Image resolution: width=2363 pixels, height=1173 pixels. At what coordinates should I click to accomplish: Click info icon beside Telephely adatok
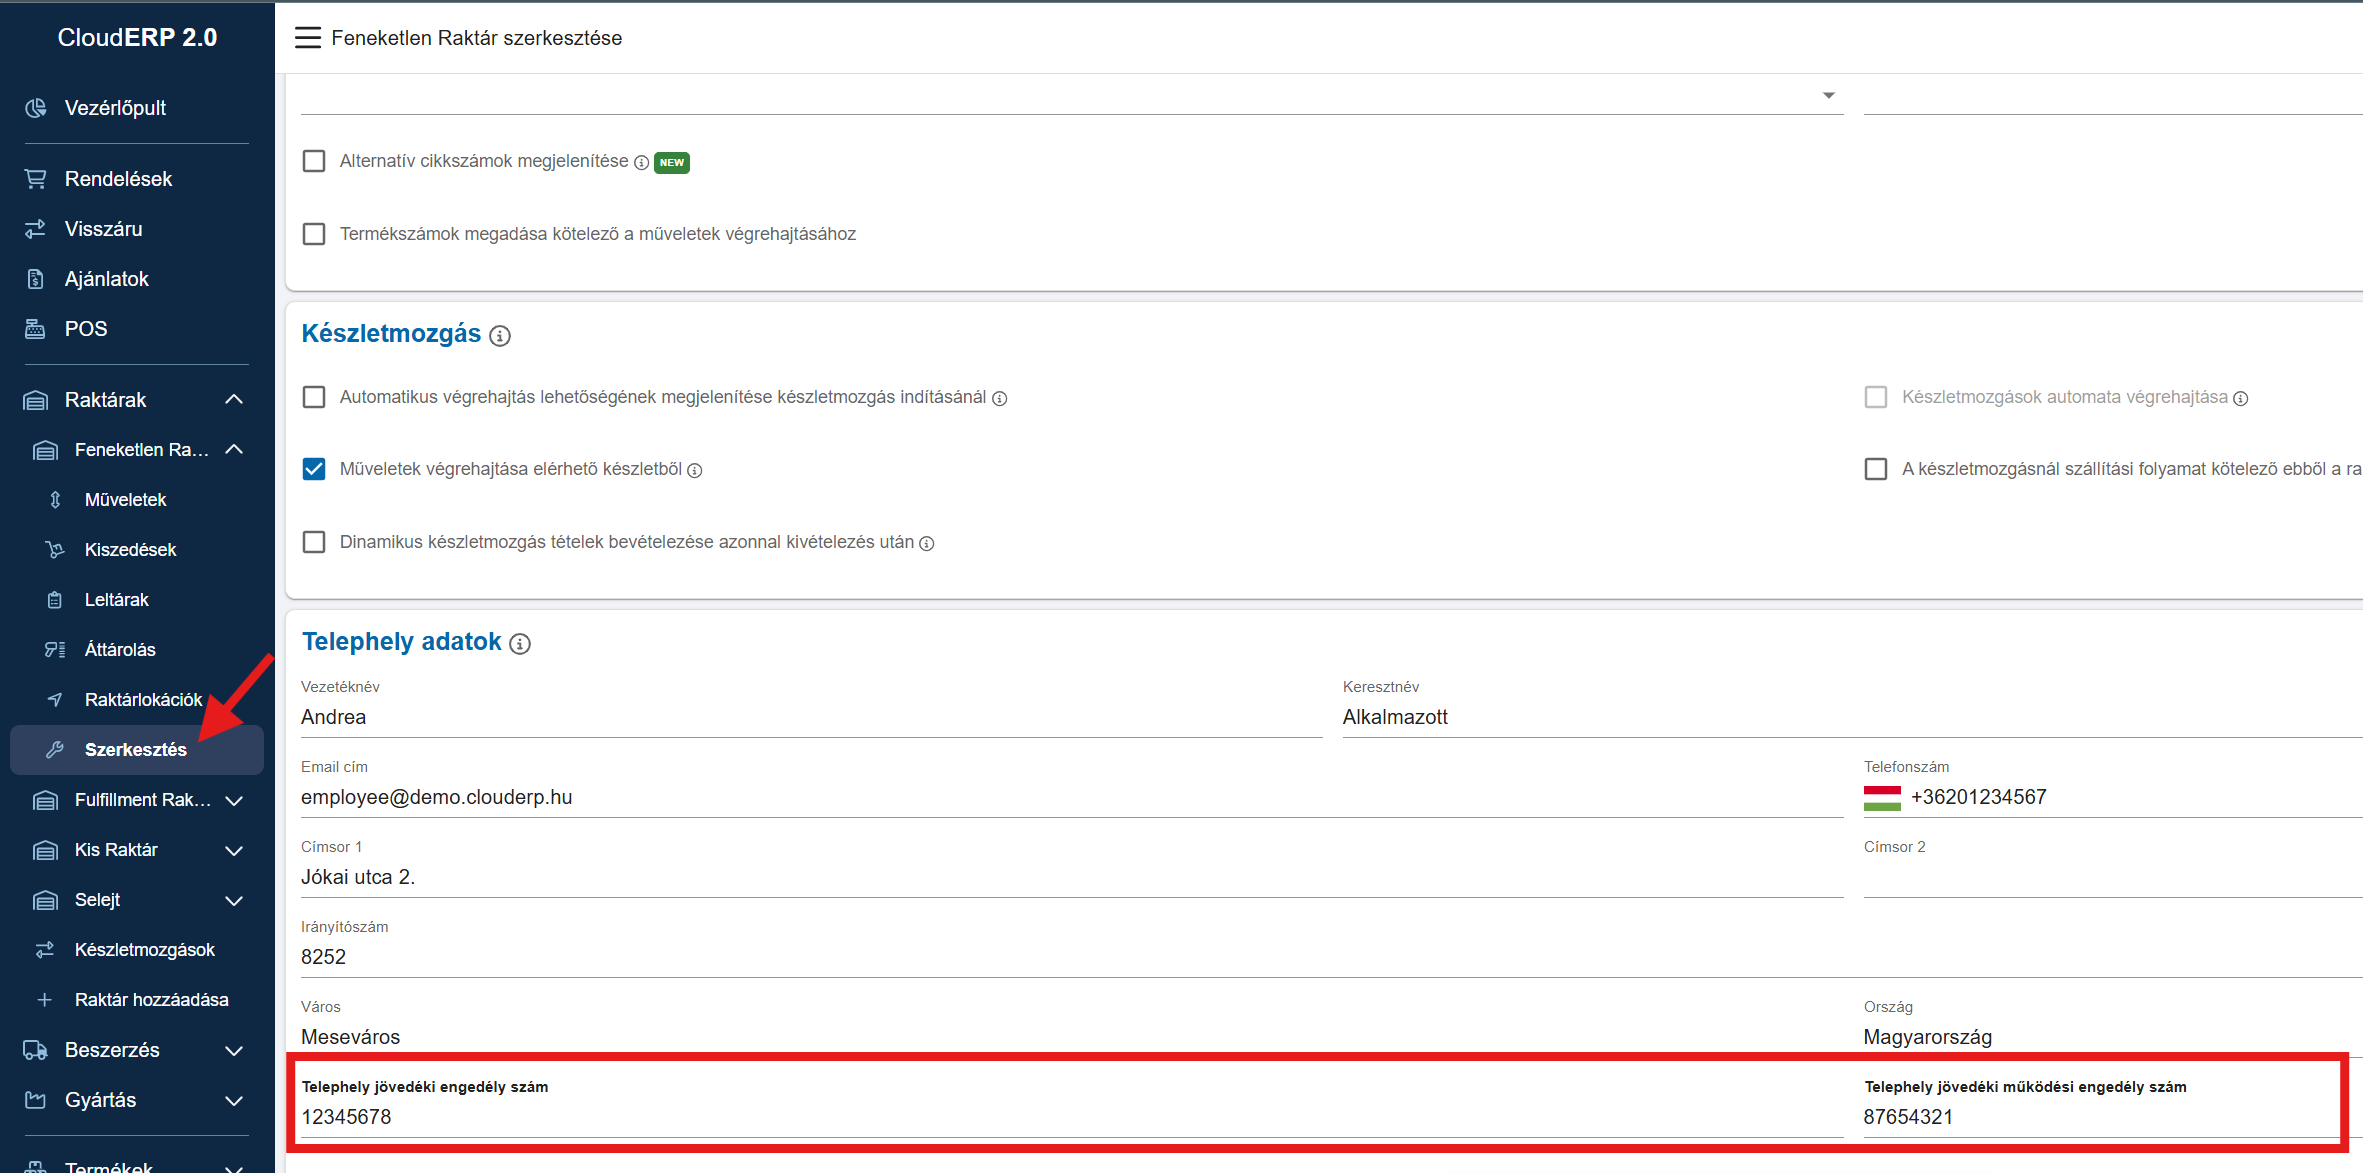click(x=520, y=644)
